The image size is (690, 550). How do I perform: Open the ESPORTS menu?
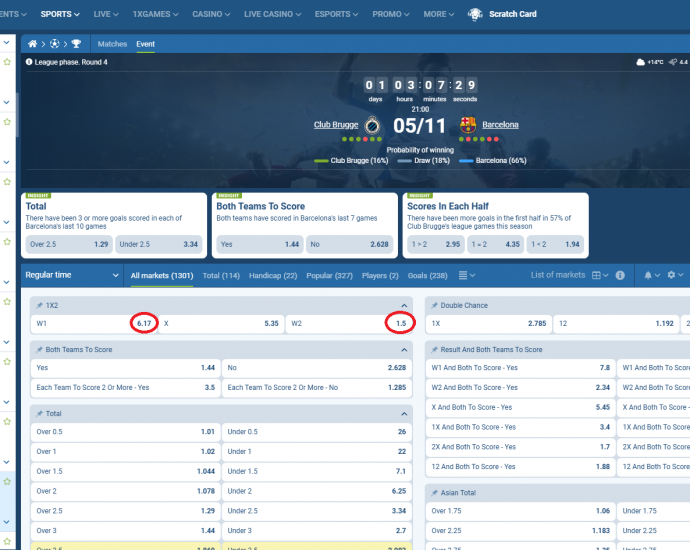(336, 14)
